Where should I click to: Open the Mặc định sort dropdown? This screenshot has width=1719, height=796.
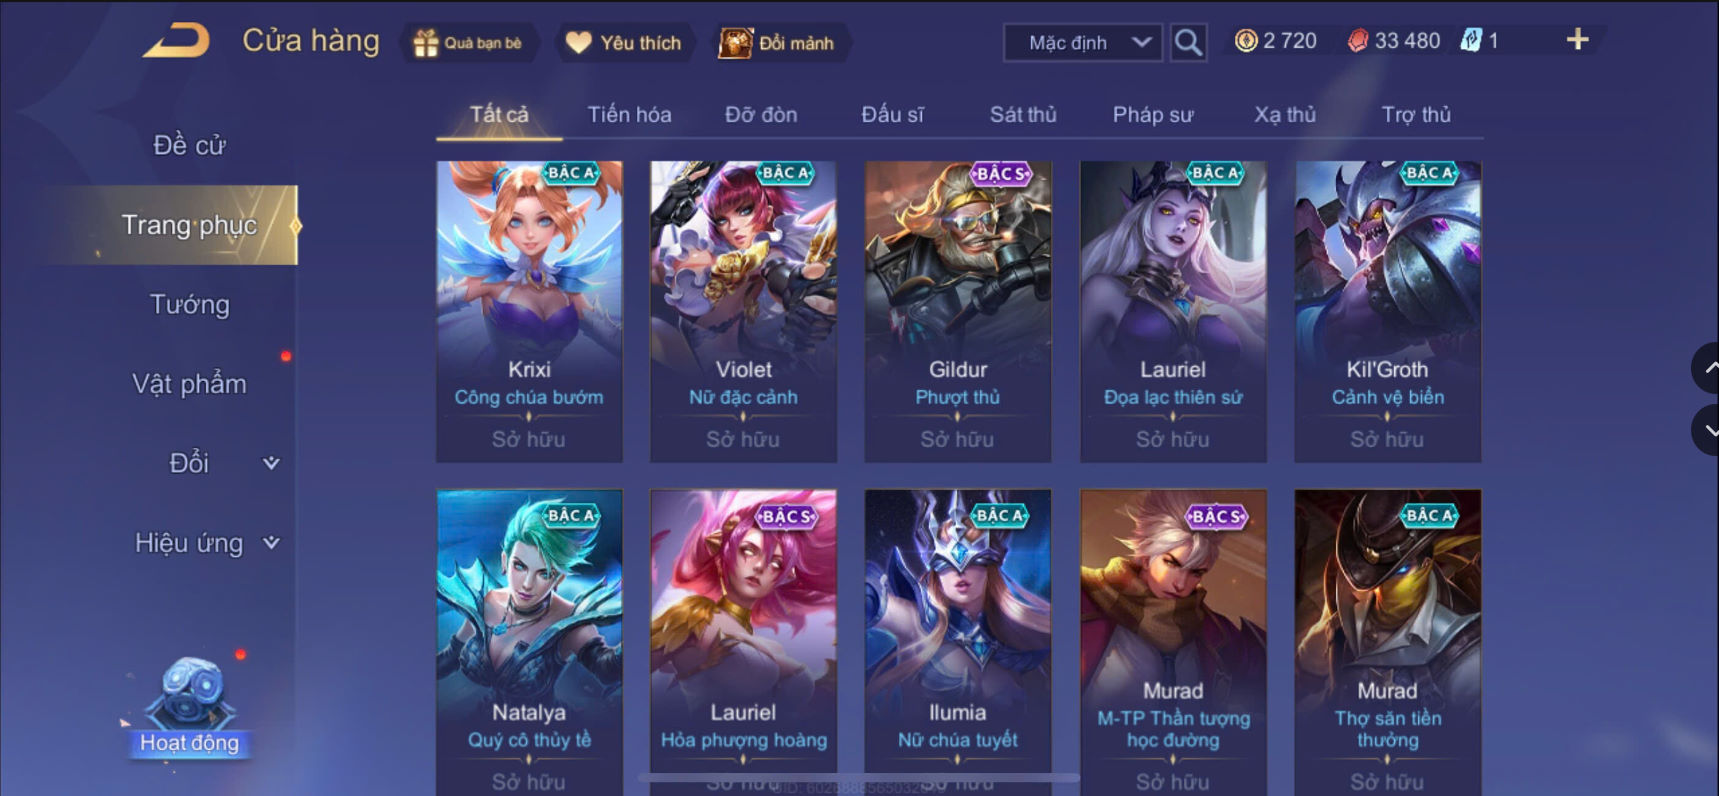click(x=1083, y=42)
